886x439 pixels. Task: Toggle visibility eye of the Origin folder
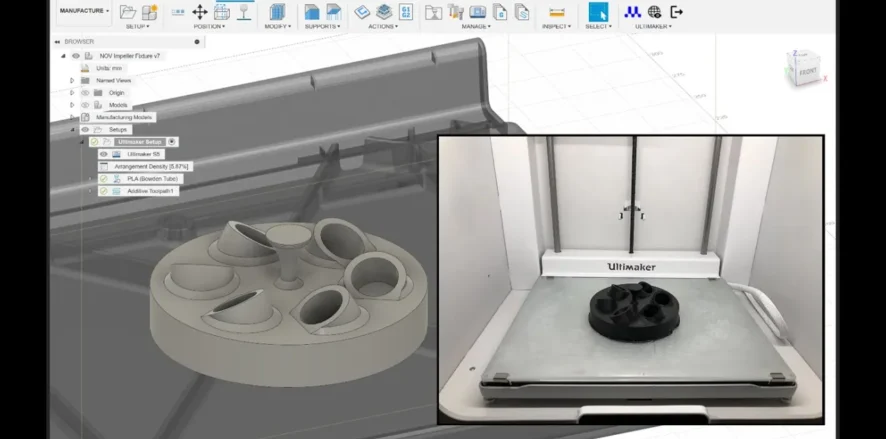pyautogui.click(x=85, y=92)
